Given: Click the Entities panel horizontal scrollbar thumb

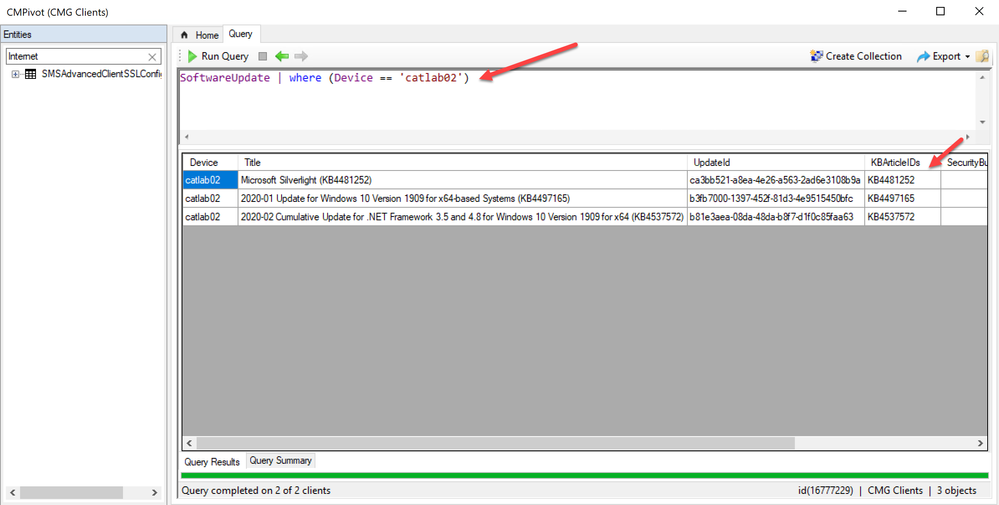Looking at the screenshot, I should (71, 492).
